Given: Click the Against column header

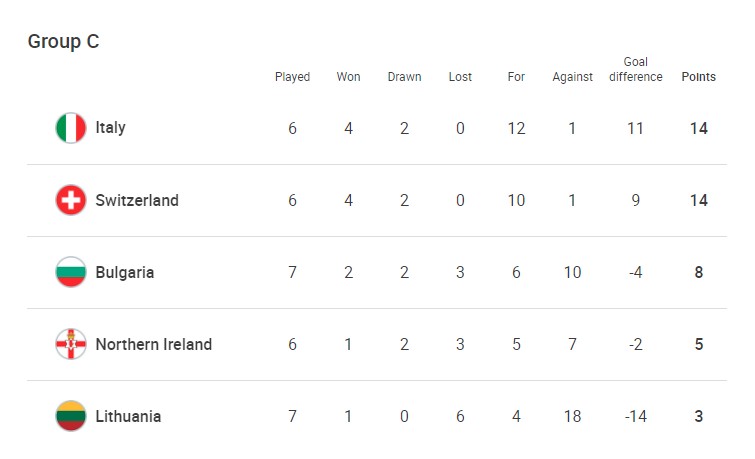Looking at the screenshot, I should coord(573,77).
